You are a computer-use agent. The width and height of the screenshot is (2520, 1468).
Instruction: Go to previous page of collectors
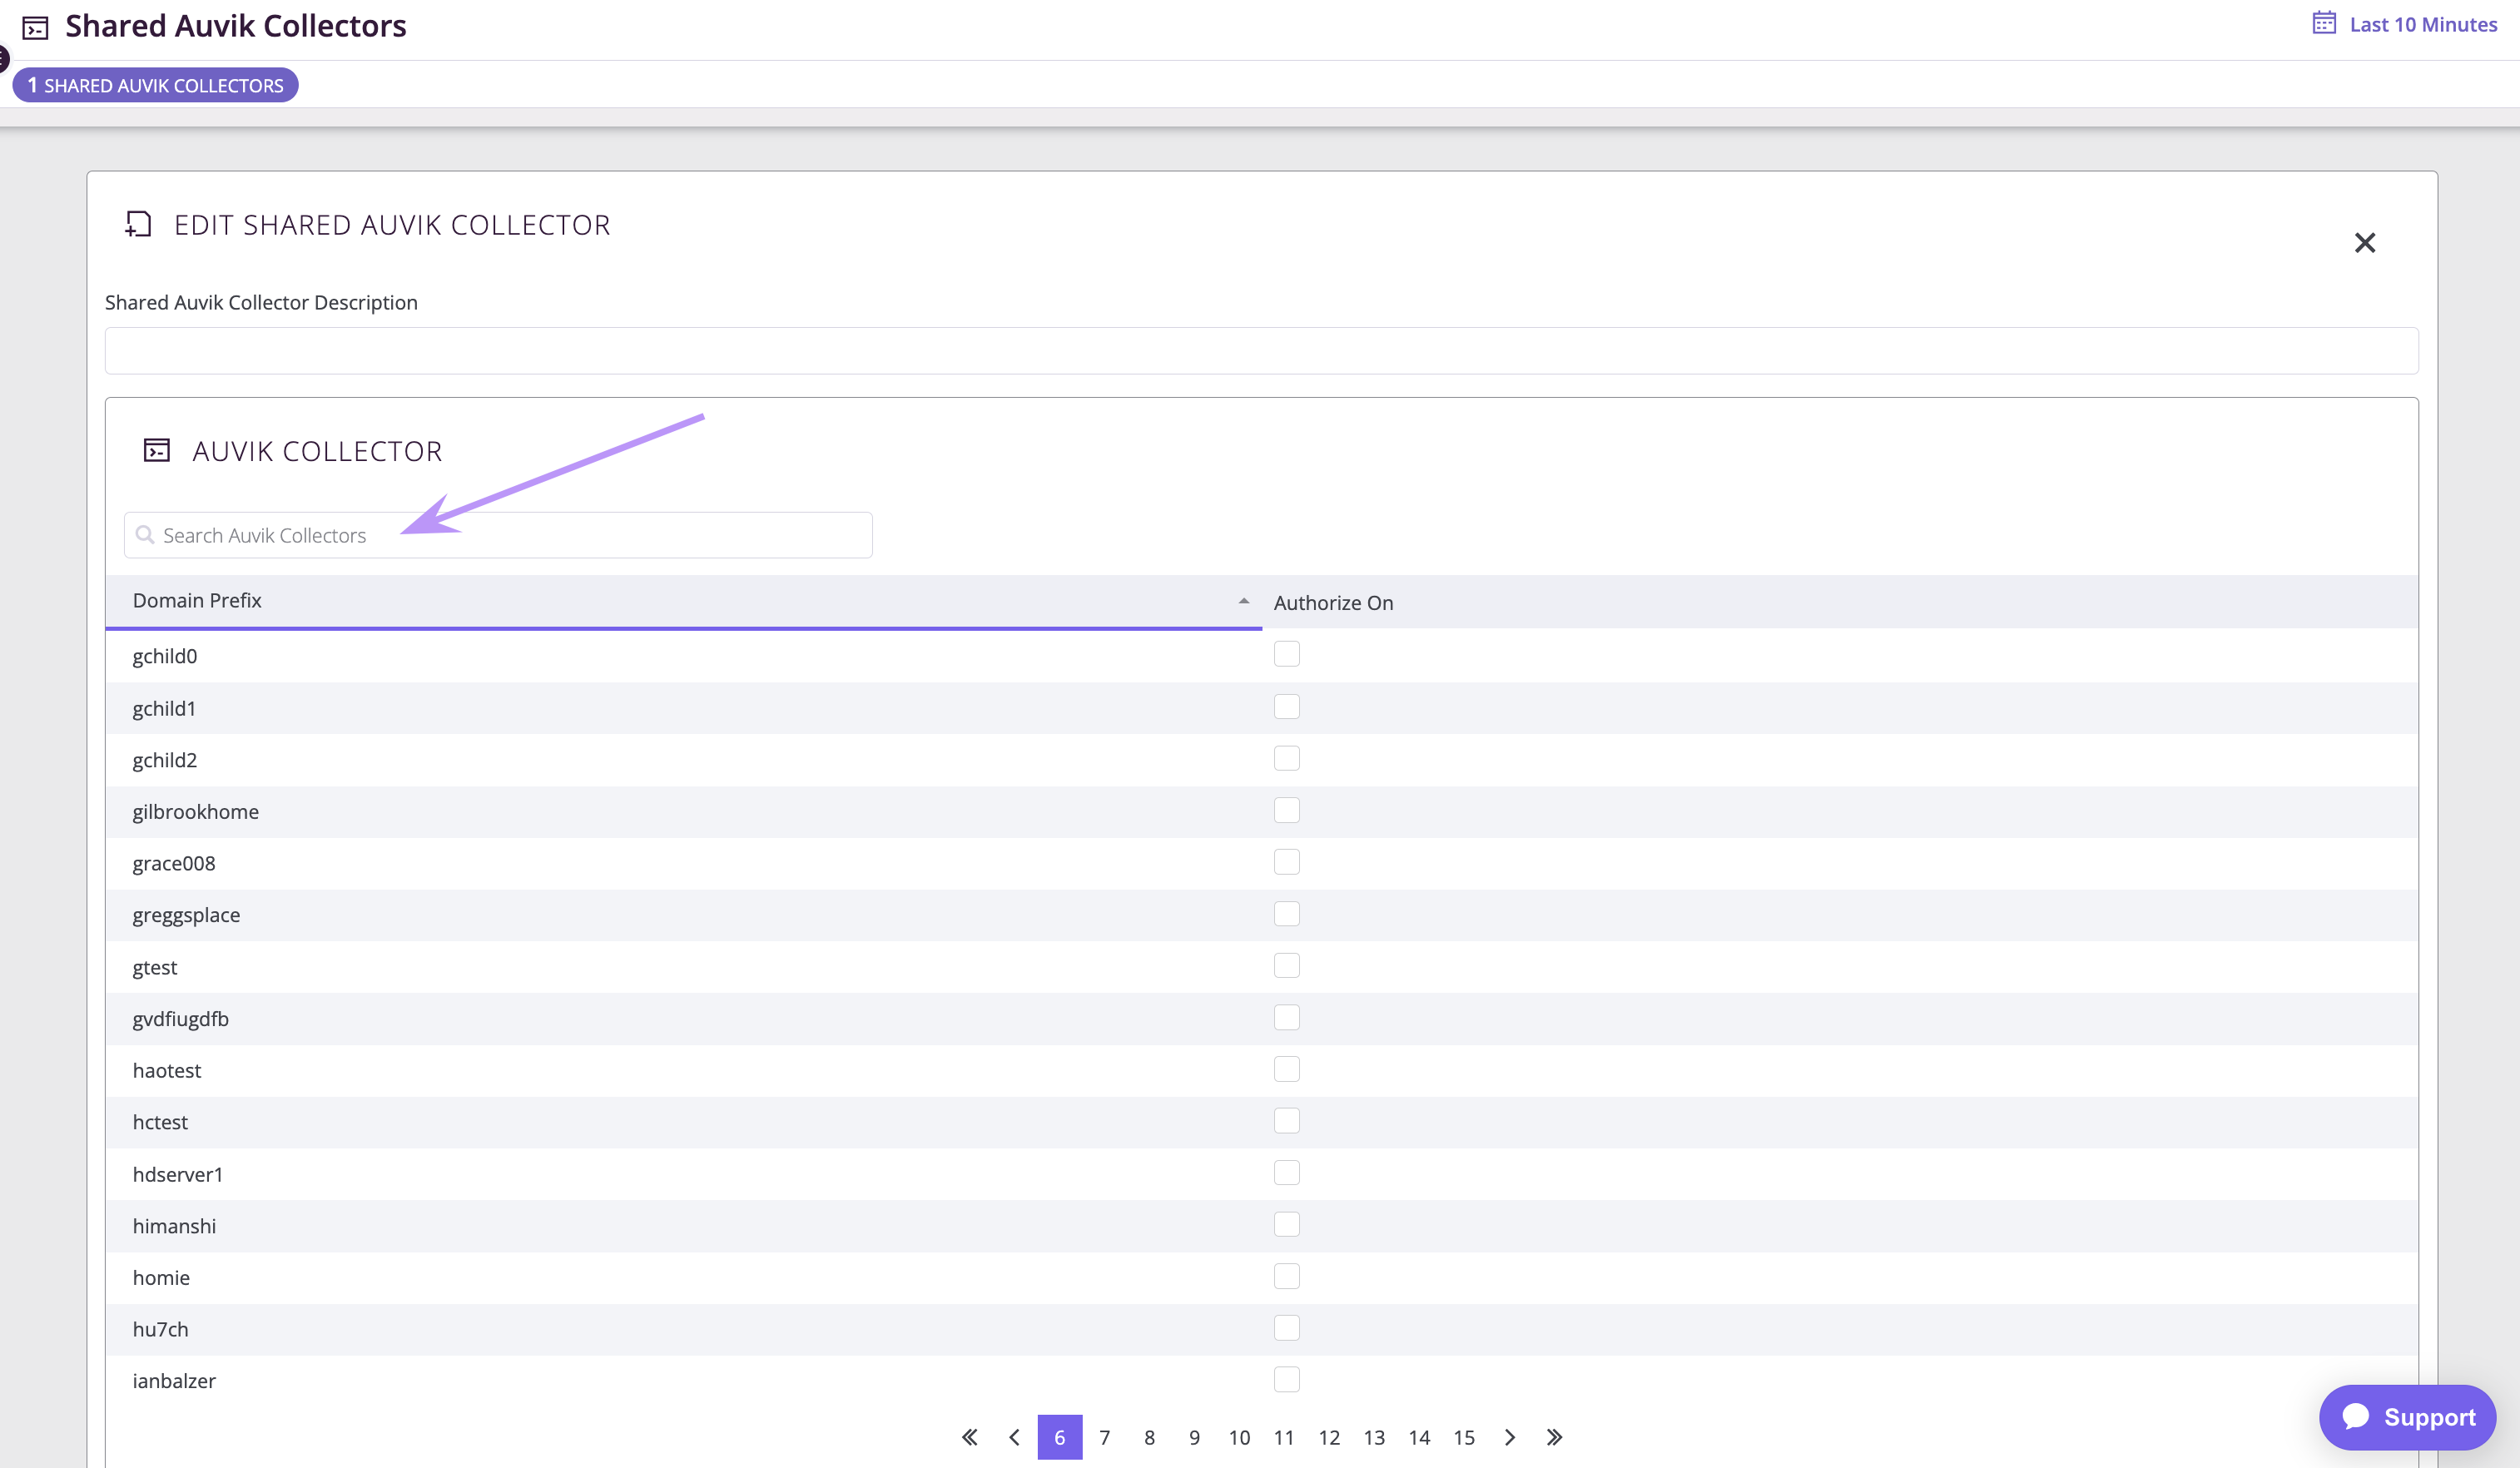click(x=1014, y=1437)
